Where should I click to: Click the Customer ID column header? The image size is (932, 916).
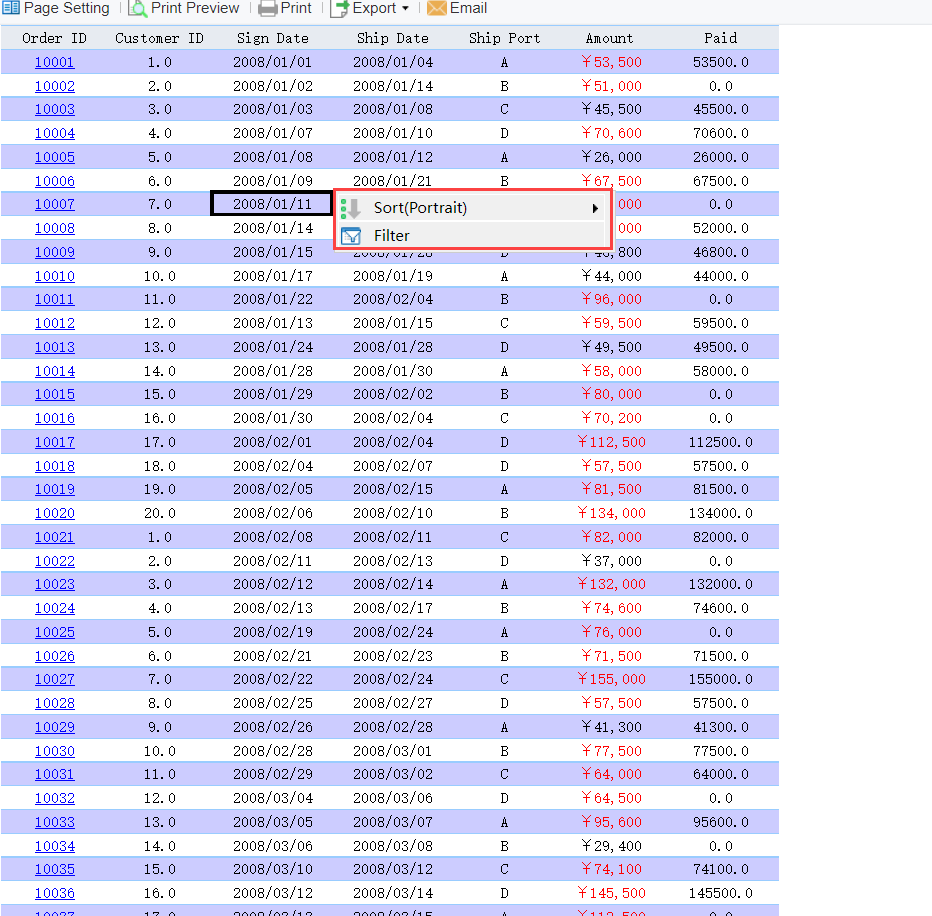pyautogui.click(x=159, y=38)
